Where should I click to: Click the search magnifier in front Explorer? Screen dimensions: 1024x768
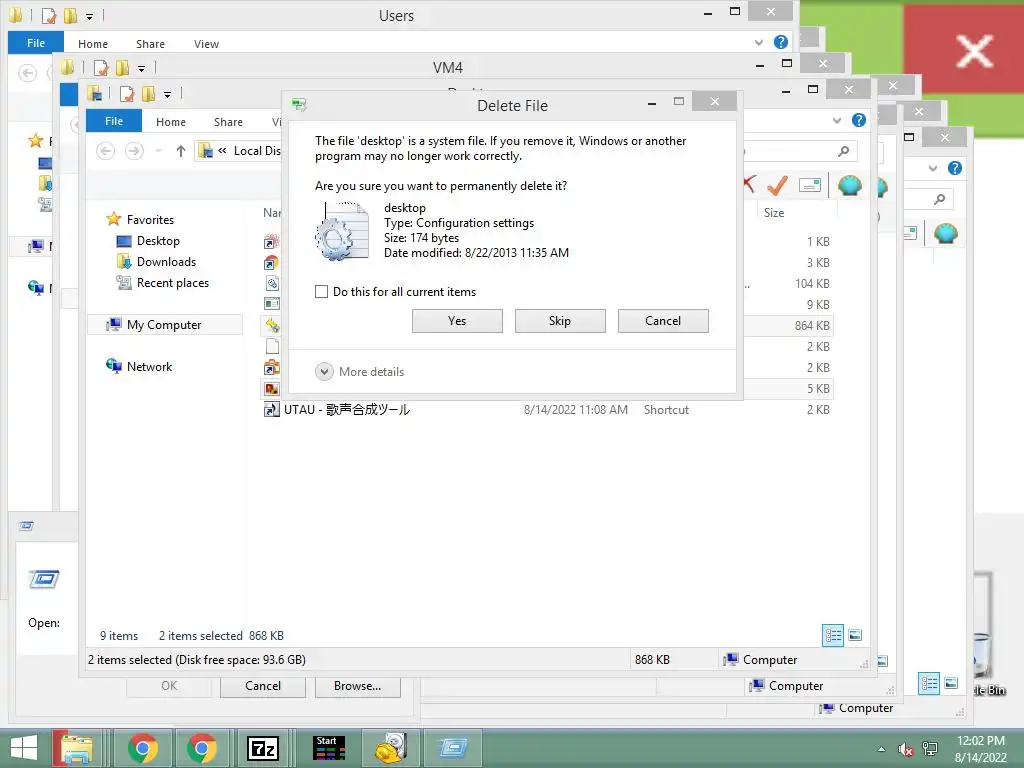click(844, 152)
